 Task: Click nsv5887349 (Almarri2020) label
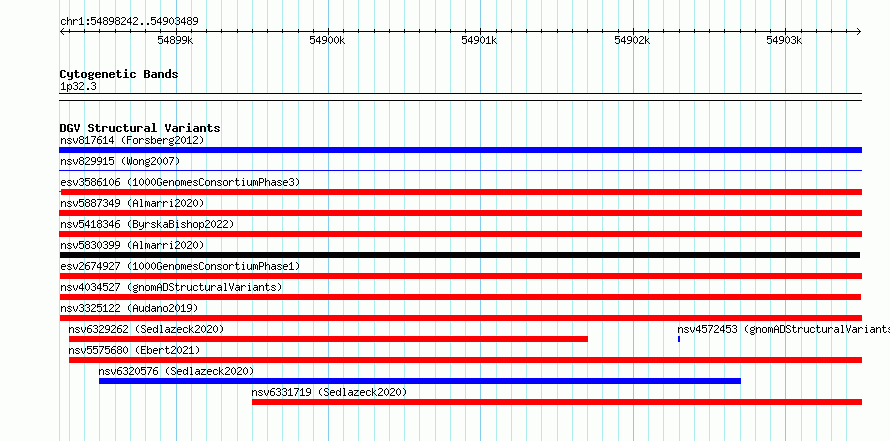[132, 203]
